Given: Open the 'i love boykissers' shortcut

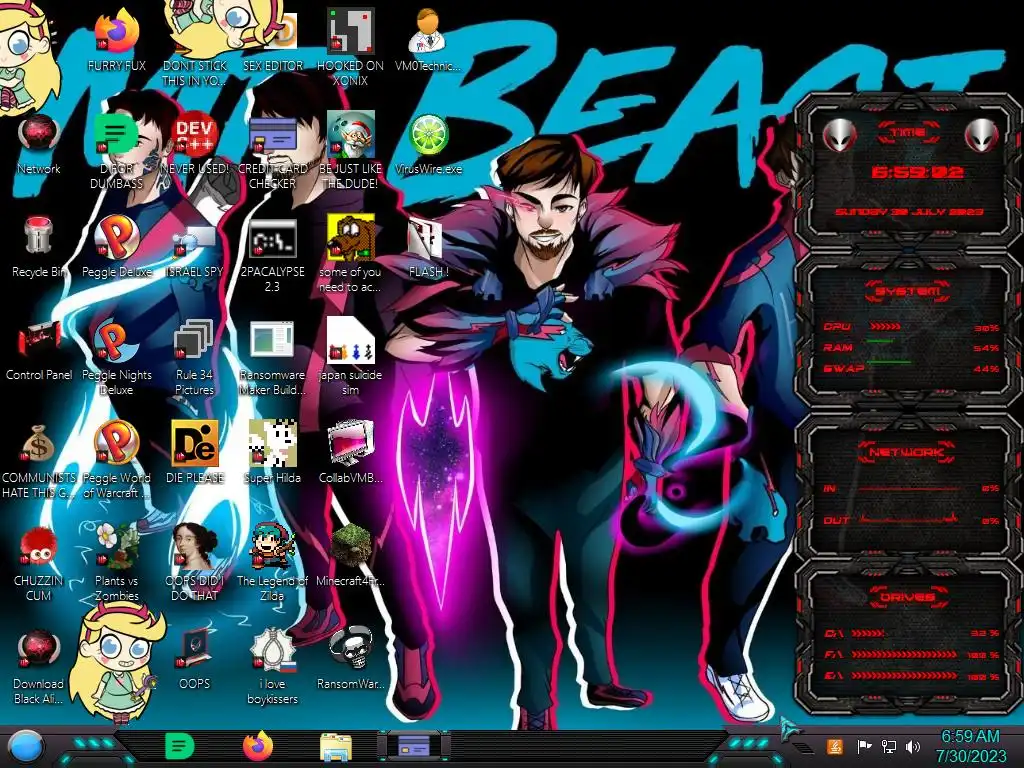Looking at the screenshot, I should tap(272, 648).
